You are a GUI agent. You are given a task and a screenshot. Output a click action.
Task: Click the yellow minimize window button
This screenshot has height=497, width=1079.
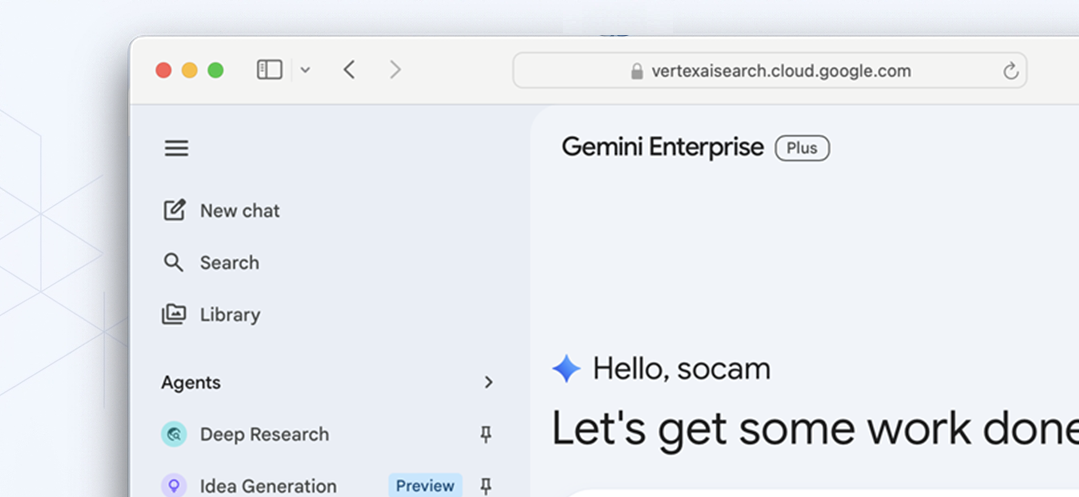point(189,70)
